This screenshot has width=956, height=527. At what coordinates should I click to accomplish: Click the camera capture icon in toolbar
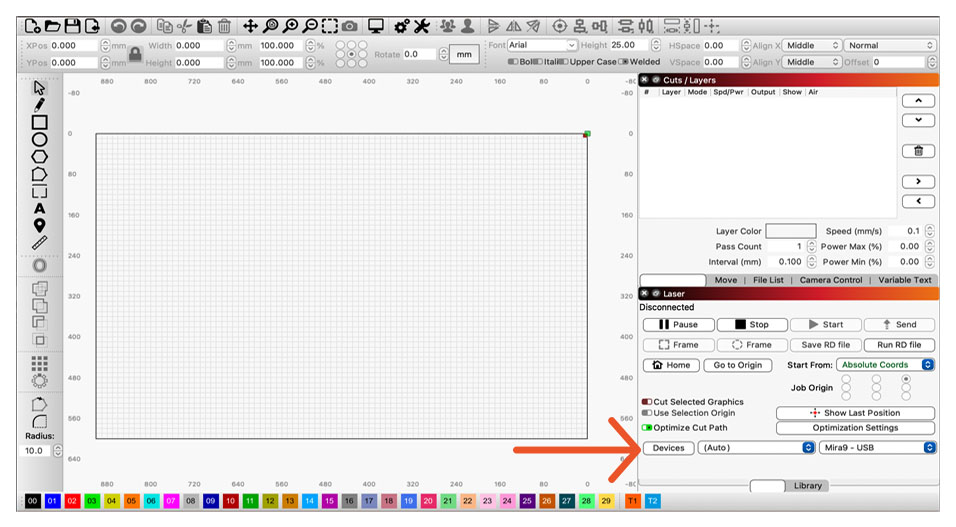[x=349, y=26]
